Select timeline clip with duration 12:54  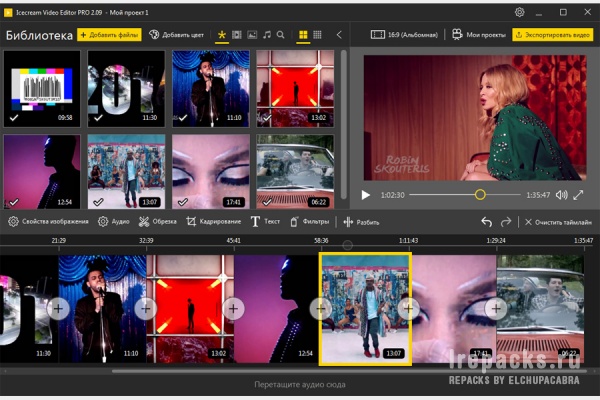coord(276,309)
